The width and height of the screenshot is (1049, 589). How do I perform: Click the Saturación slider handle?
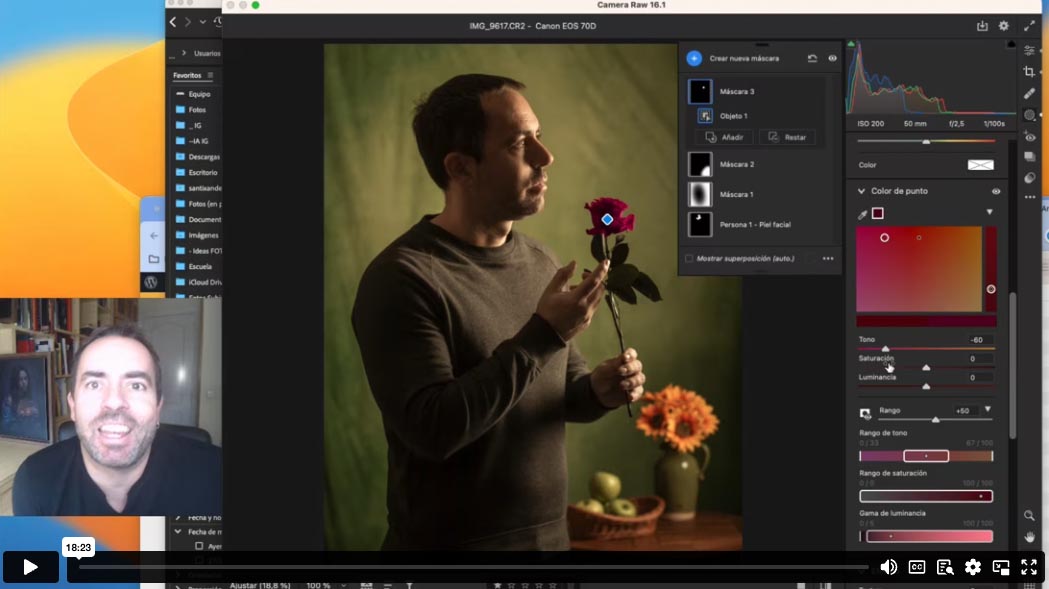pos(926,367)
